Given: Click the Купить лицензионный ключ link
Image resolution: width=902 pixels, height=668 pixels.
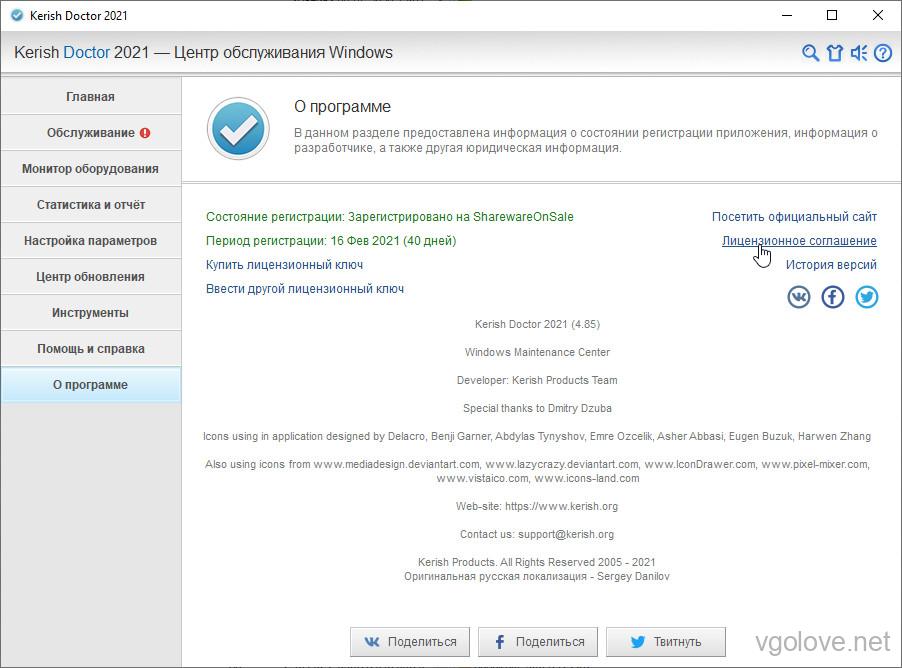Looking at the screenshot, I should tap(284, 265).
